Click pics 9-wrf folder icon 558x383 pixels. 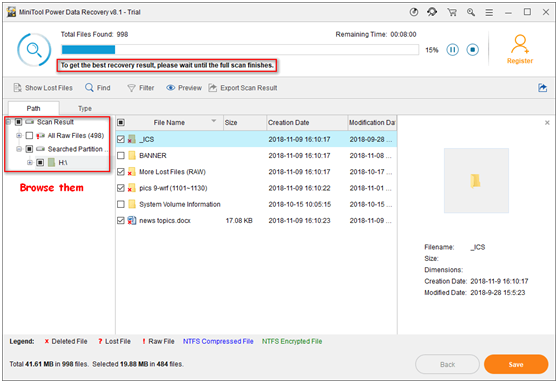(132, 188)
